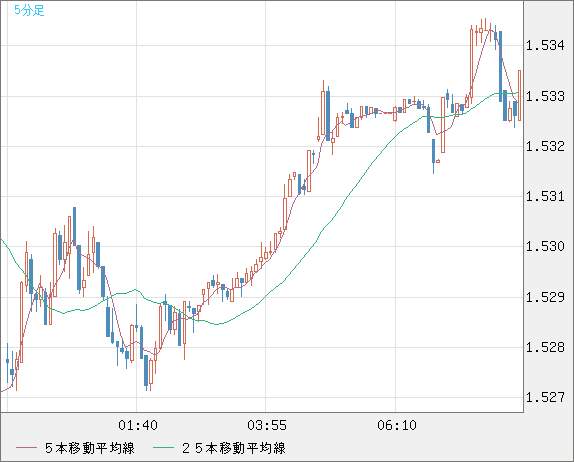574x462 pixels.
Task: Click the 1.532 price axis label
Action: 545,146
